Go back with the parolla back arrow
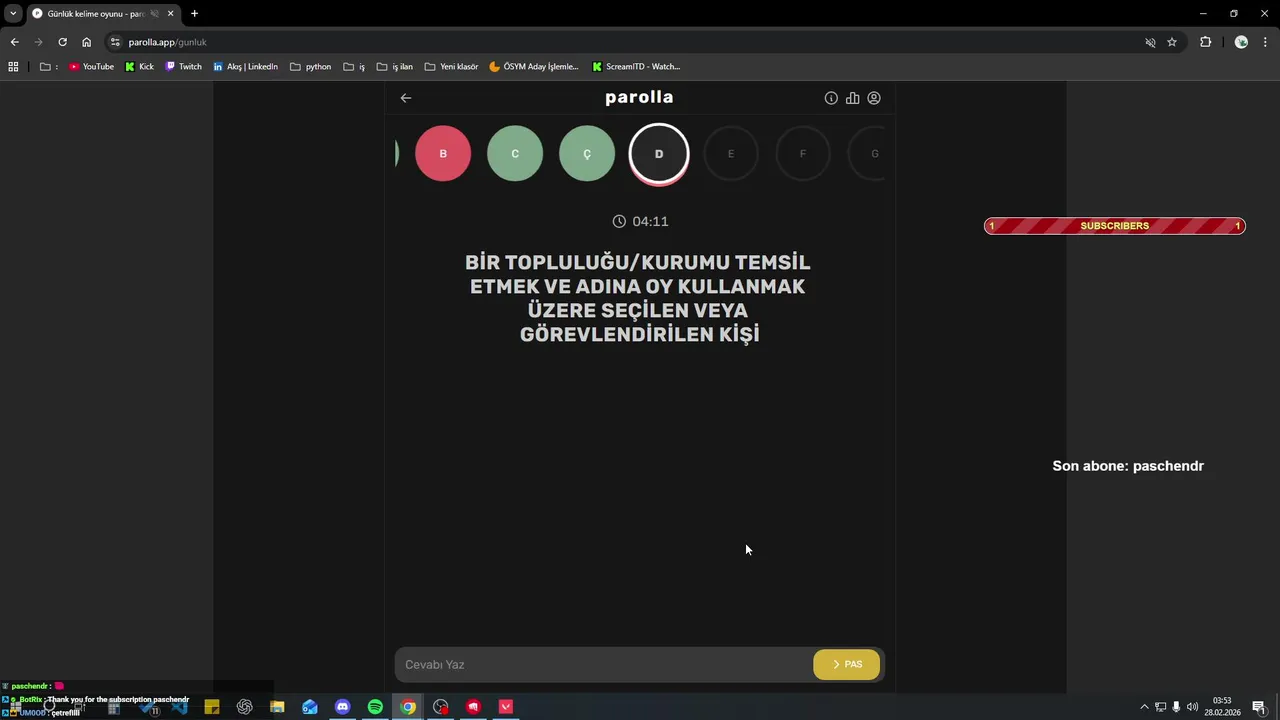 coord(406,98)
